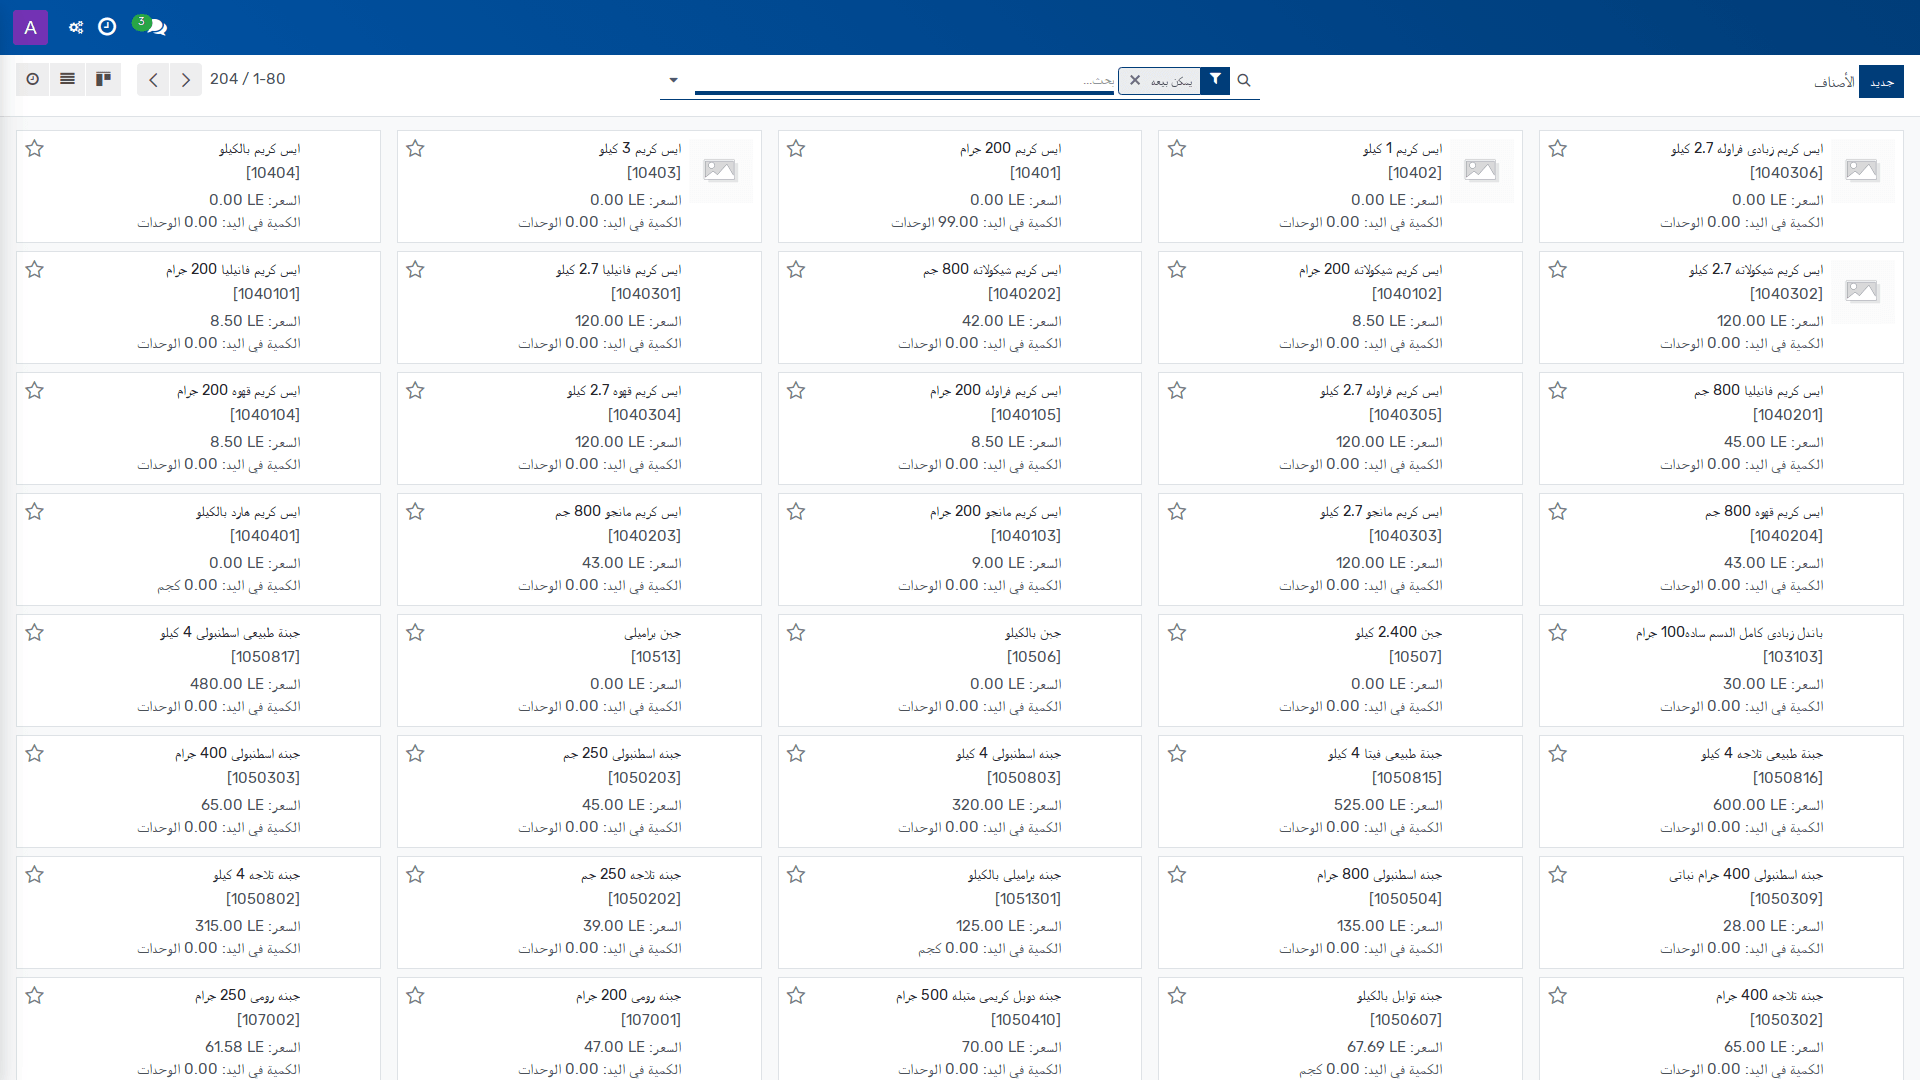The height and width of the screenshot is (1080, 1920).
Task: Star product [1050410] as favorite
Action: 796,996
